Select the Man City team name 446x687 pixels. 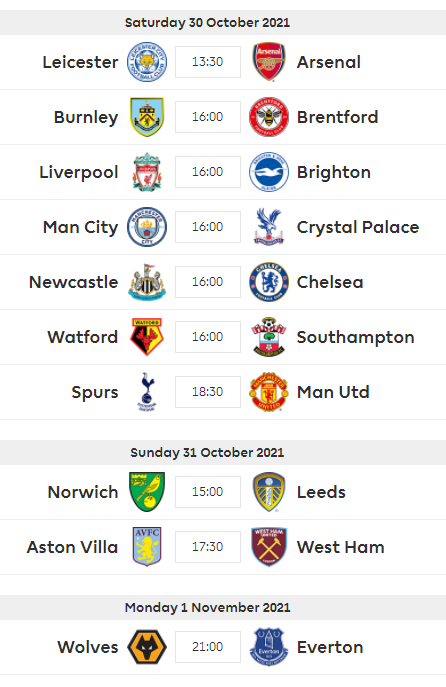pyautogui.click(x=81, y=227)
